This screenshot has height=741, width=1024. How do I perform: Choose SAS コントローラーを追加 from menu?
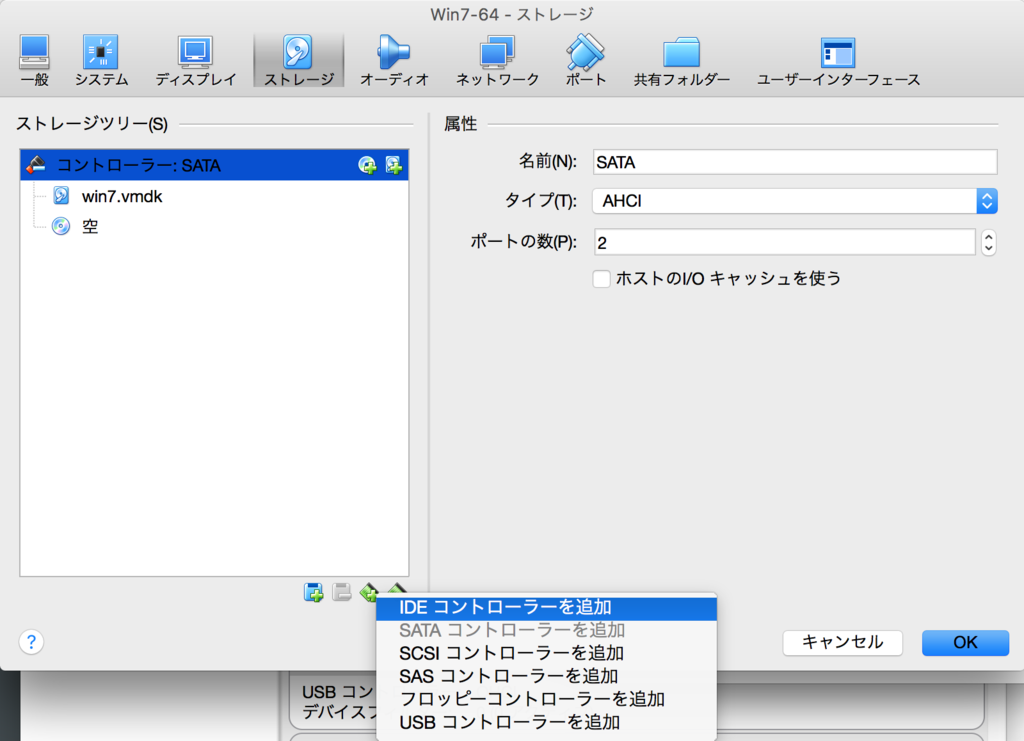coord(547,676)
